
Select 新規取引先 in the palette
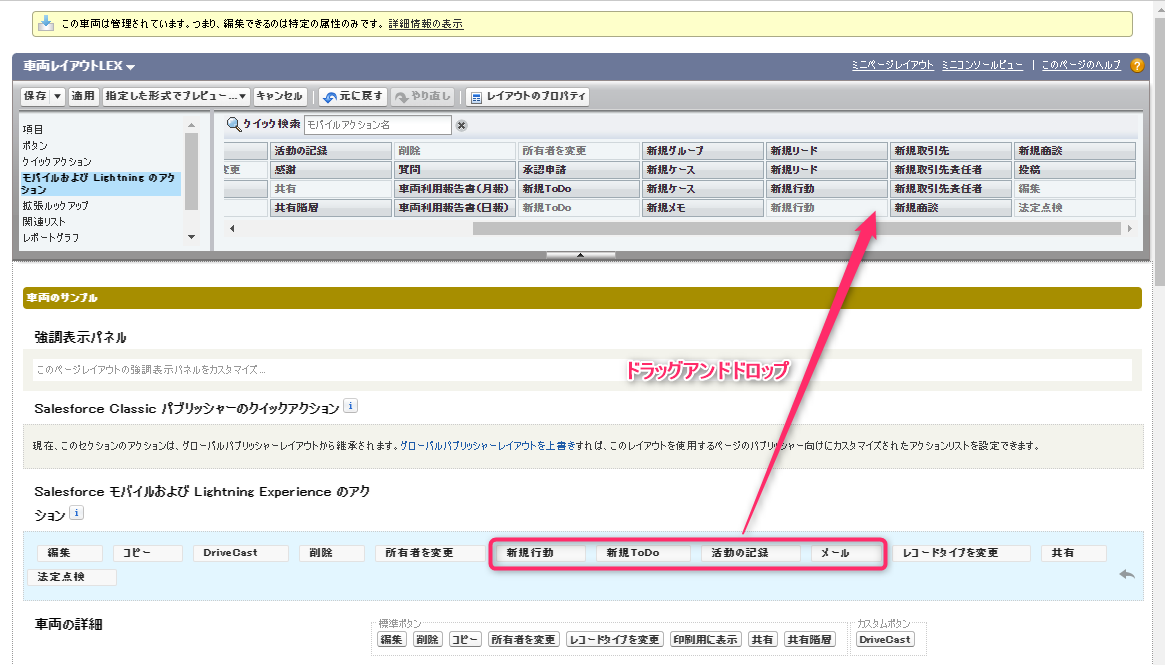point(951,151)
